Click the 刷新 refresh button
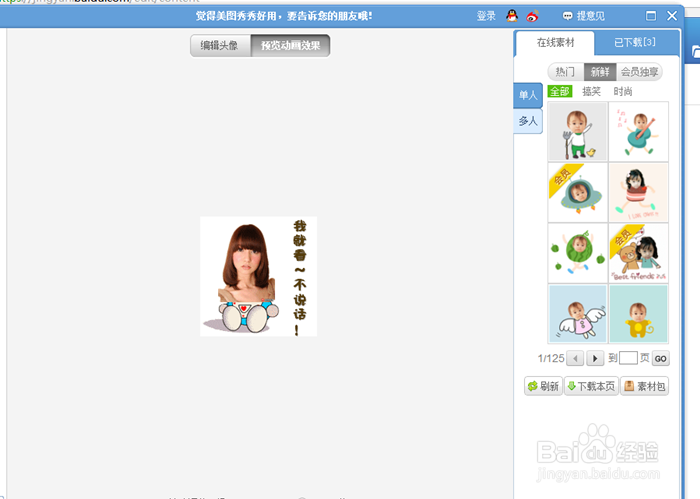 [543, 386]
